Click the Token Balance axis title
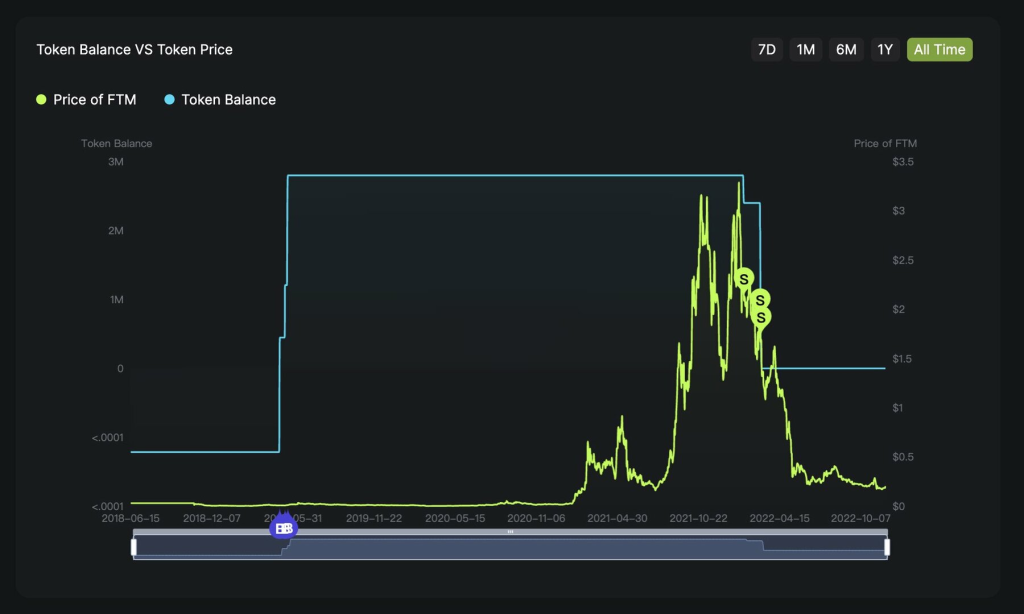 tap(116, 144)
